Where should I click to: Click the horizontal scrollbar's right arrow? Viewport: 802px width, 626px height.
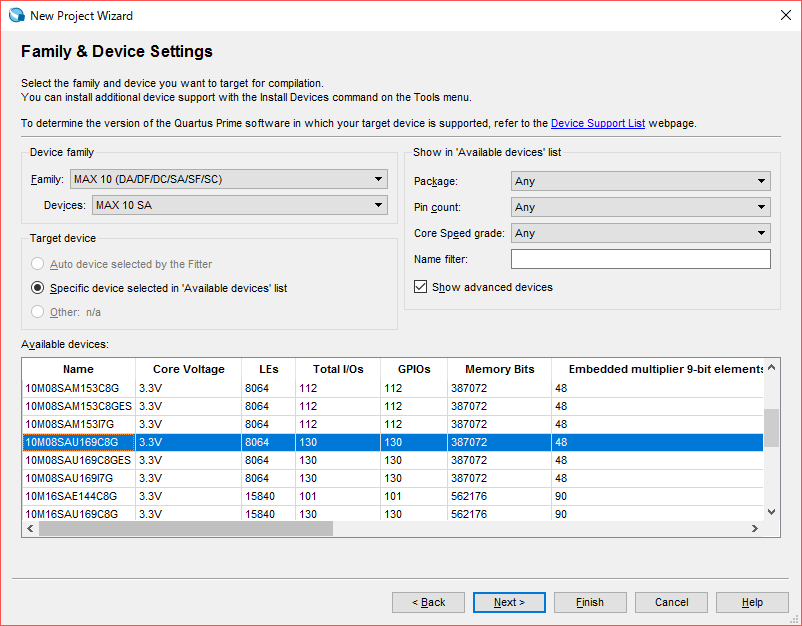pos(756,527)
